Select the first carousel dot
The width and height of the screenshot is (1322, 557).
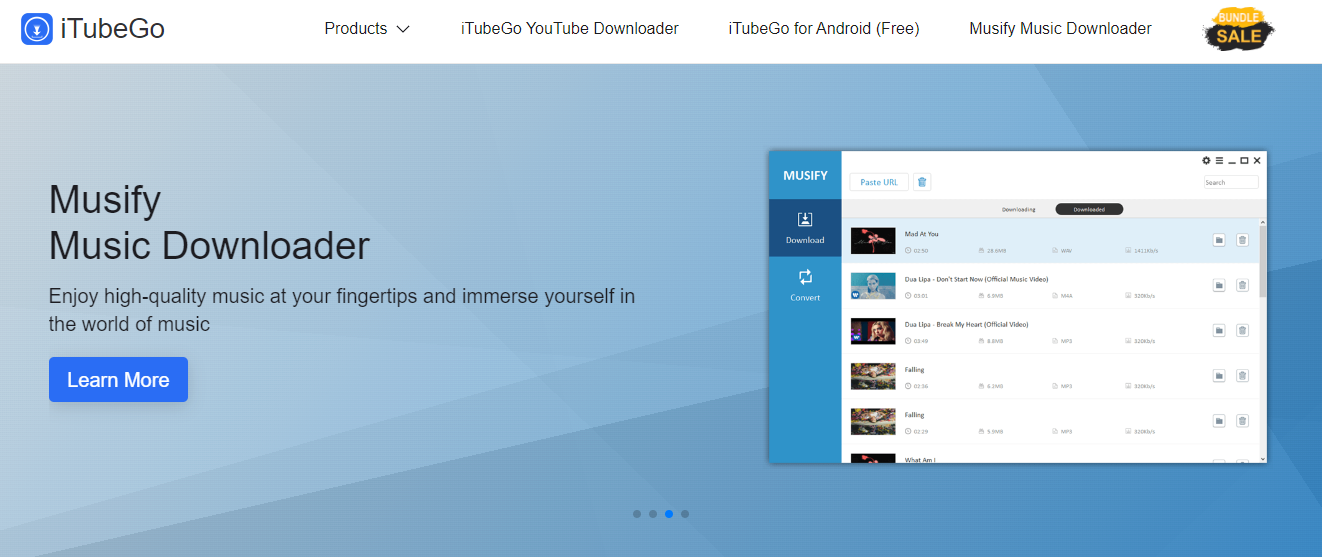[x=637, y=514]
